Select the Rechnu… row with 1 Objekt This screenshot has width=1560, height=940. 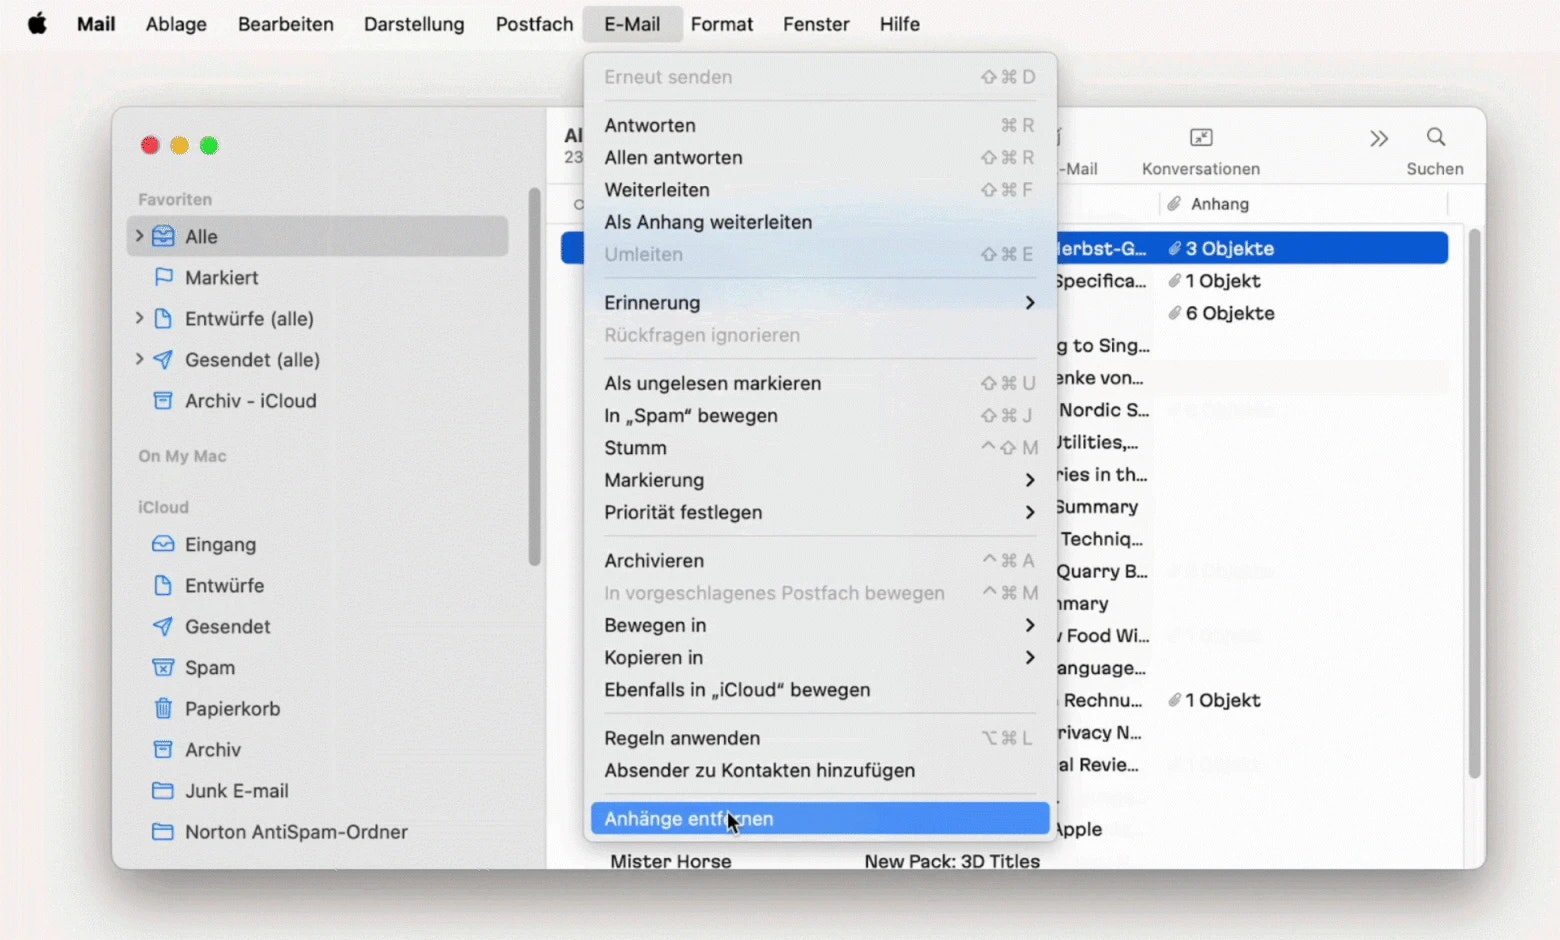1253,700
